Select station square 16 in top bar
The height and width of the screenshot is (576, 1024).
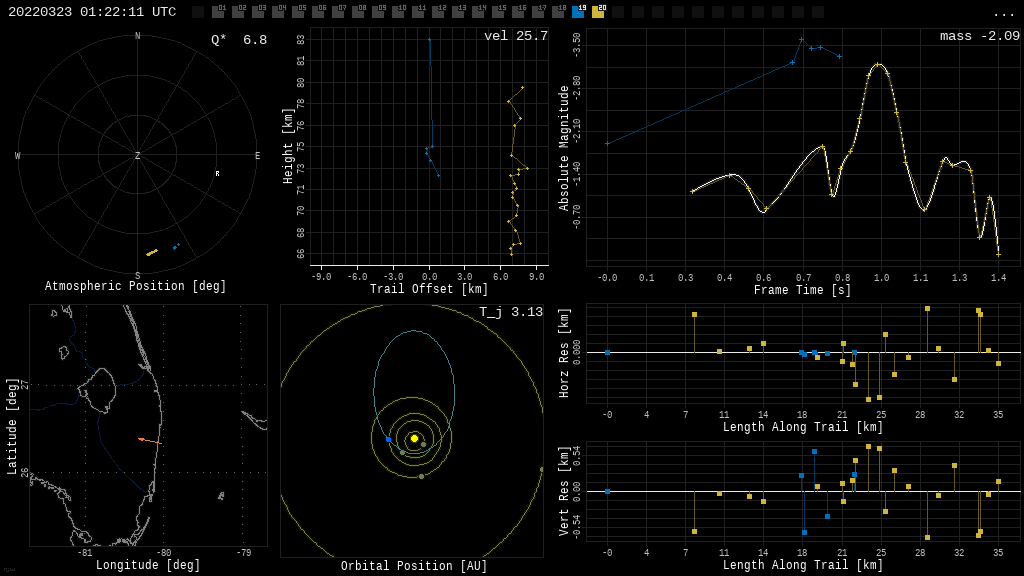click(518, 12)
